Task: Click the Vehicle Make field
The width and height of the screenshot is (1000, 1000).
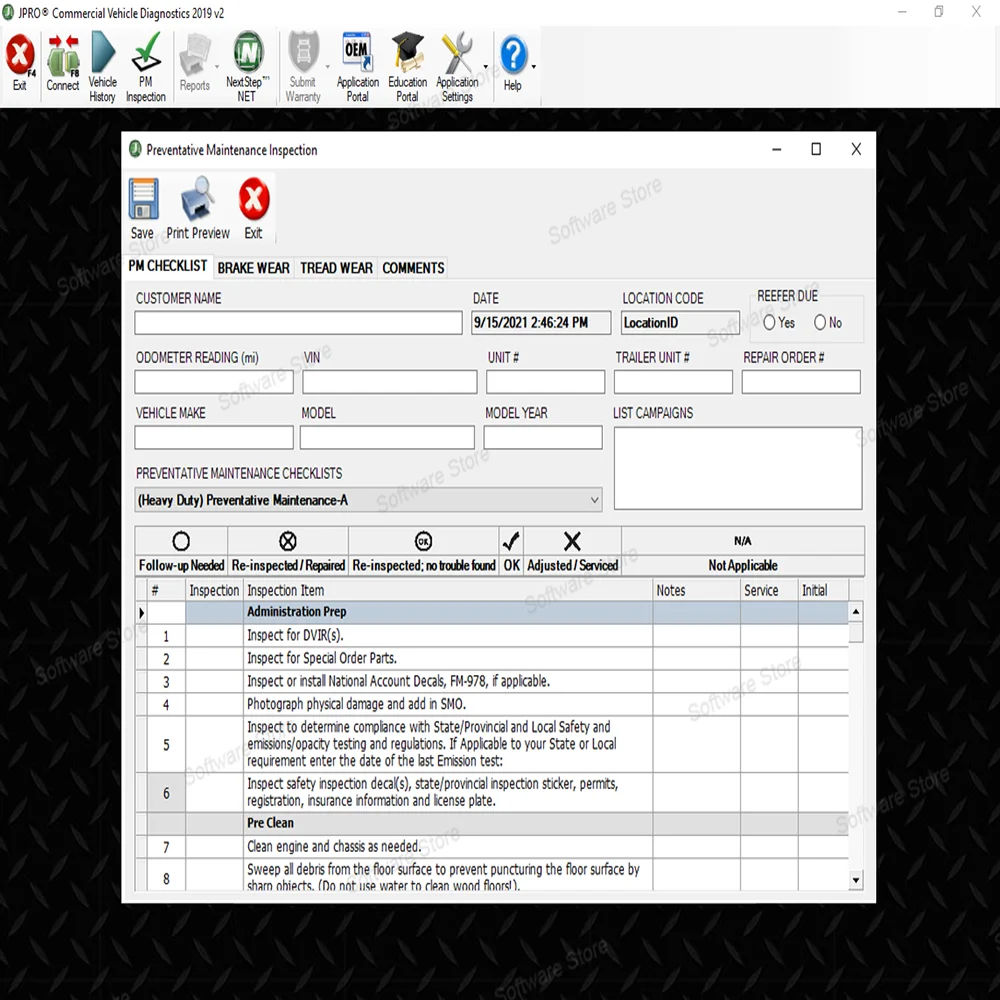Action: pos(214,438)
